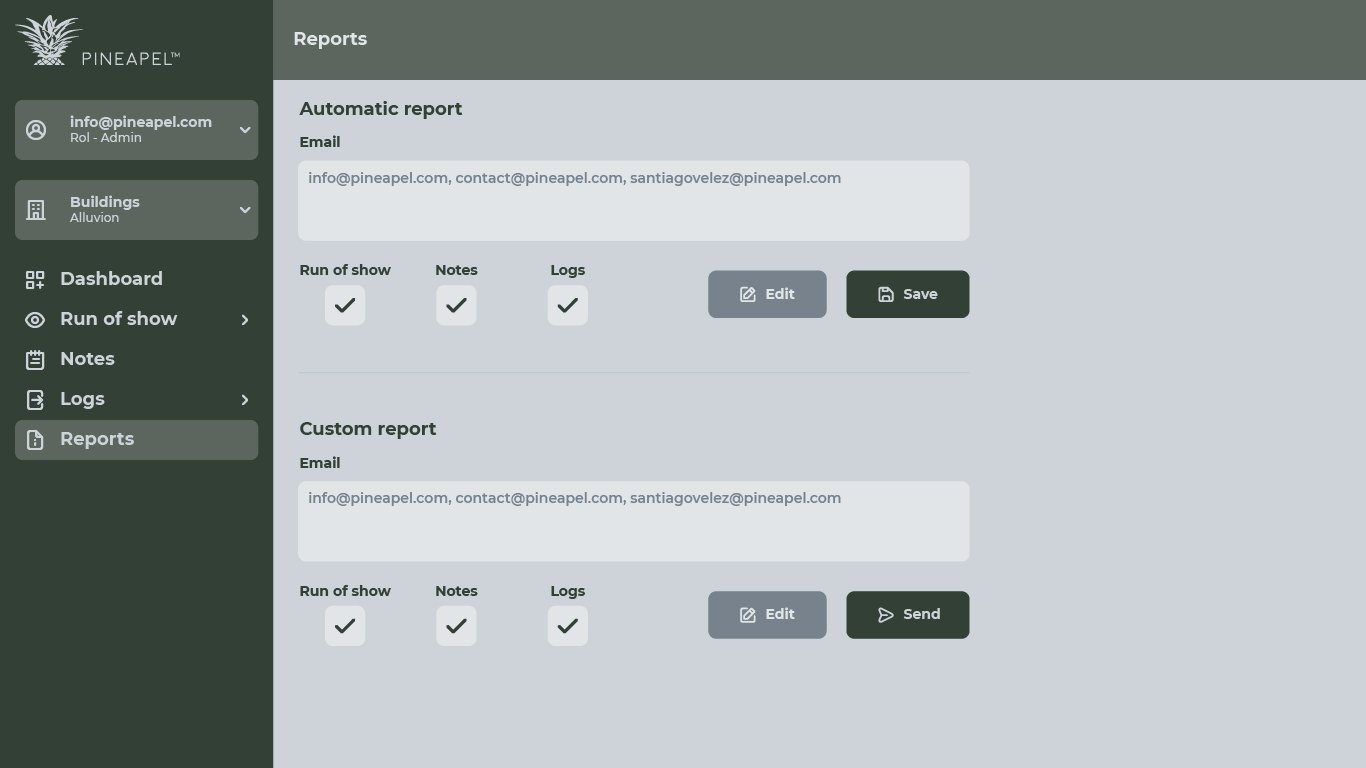Uncheck Notes in Custom report

(x=456, y=626)
